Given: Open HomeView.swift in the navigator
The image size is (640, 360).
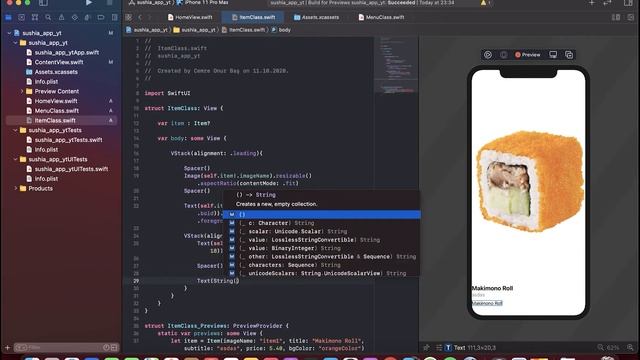Looking at the screenshot, I should [52, 101].
